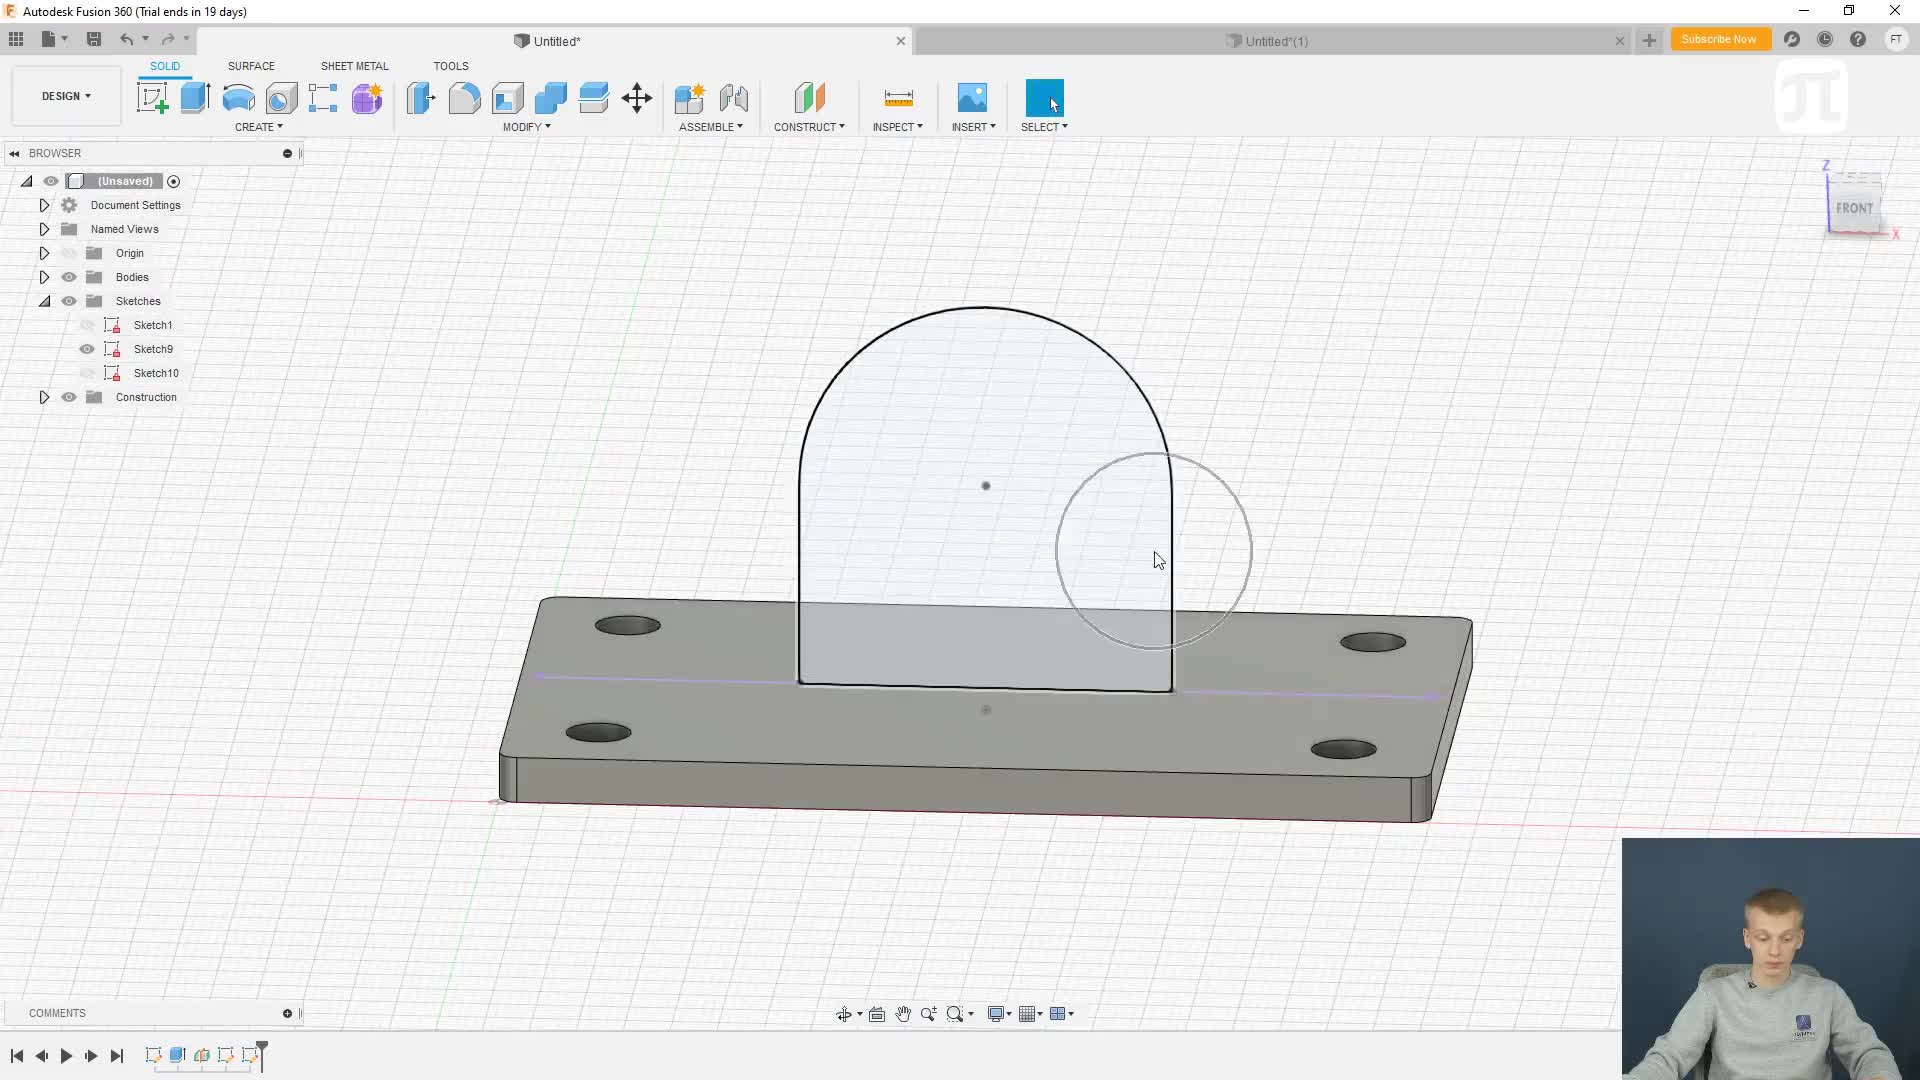Select the Offset Plane construct tool

click(809, 98)
